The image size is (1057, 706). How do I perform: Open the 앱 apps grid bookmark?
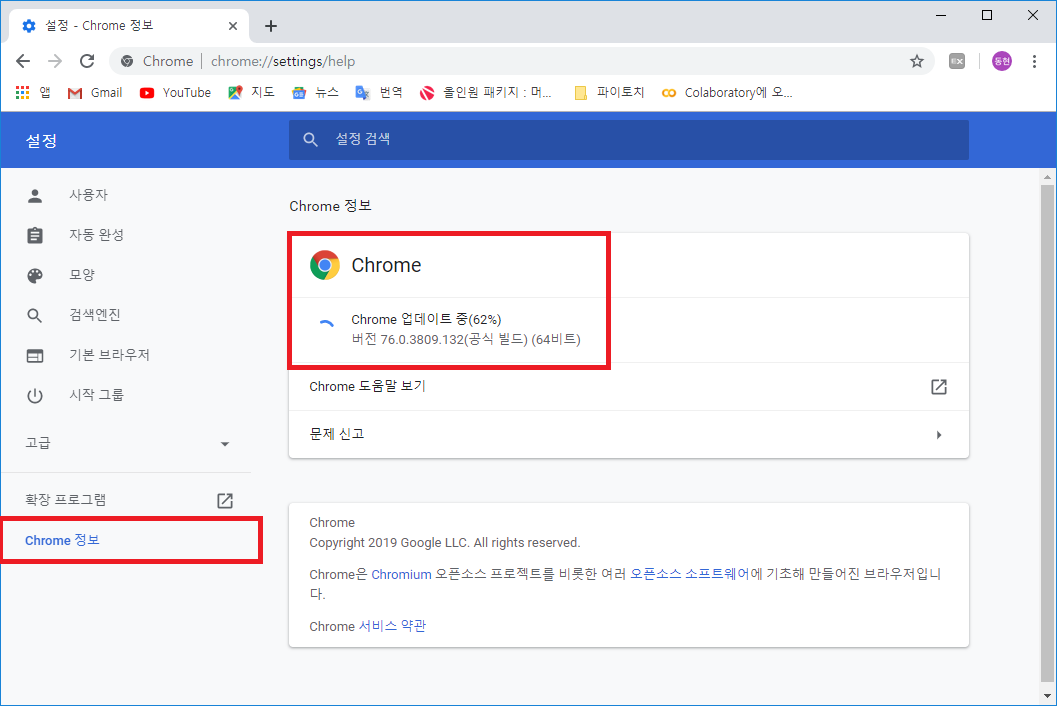coord(33,92)
